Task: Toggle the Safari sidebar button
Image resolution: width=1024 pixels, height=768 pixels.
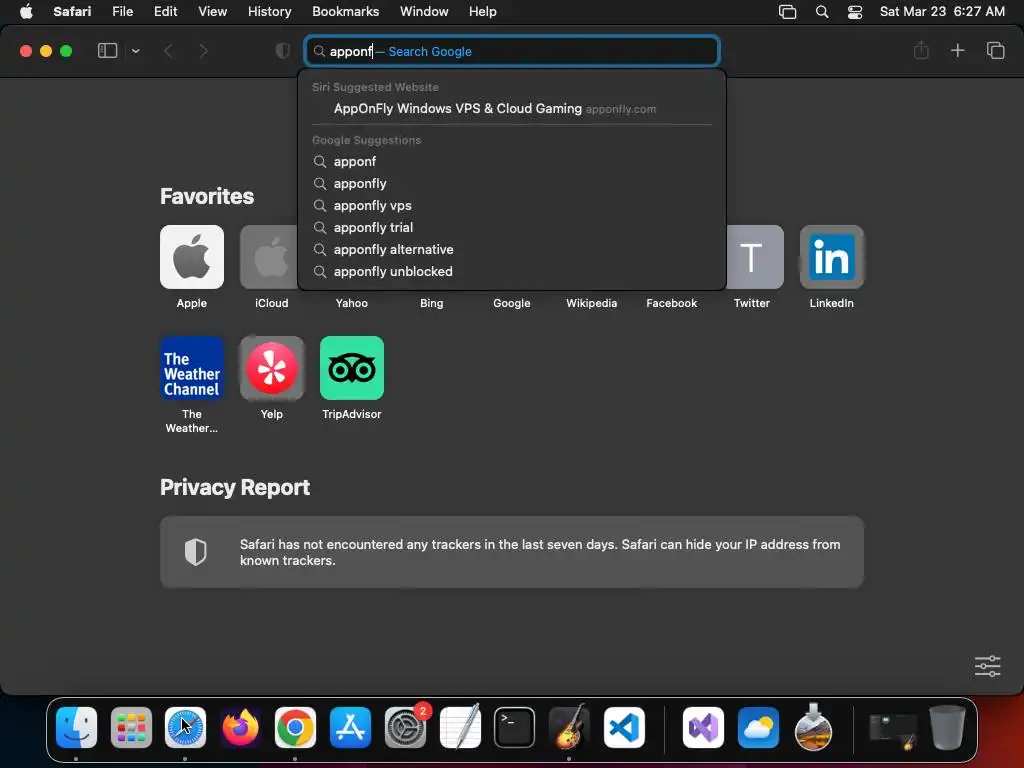Action: (107, 51)
